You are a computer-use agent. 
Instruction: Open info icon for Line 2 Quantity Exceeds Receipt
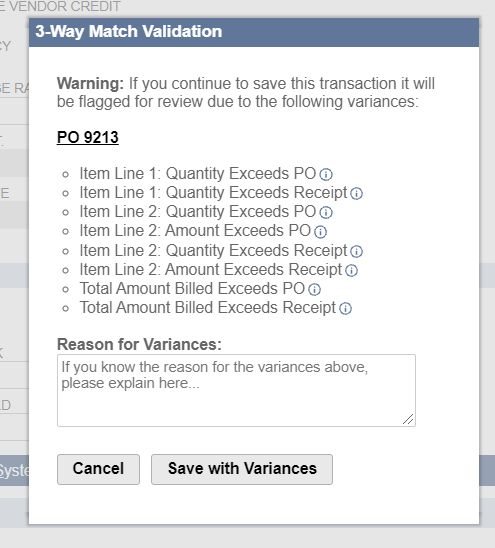357,252
